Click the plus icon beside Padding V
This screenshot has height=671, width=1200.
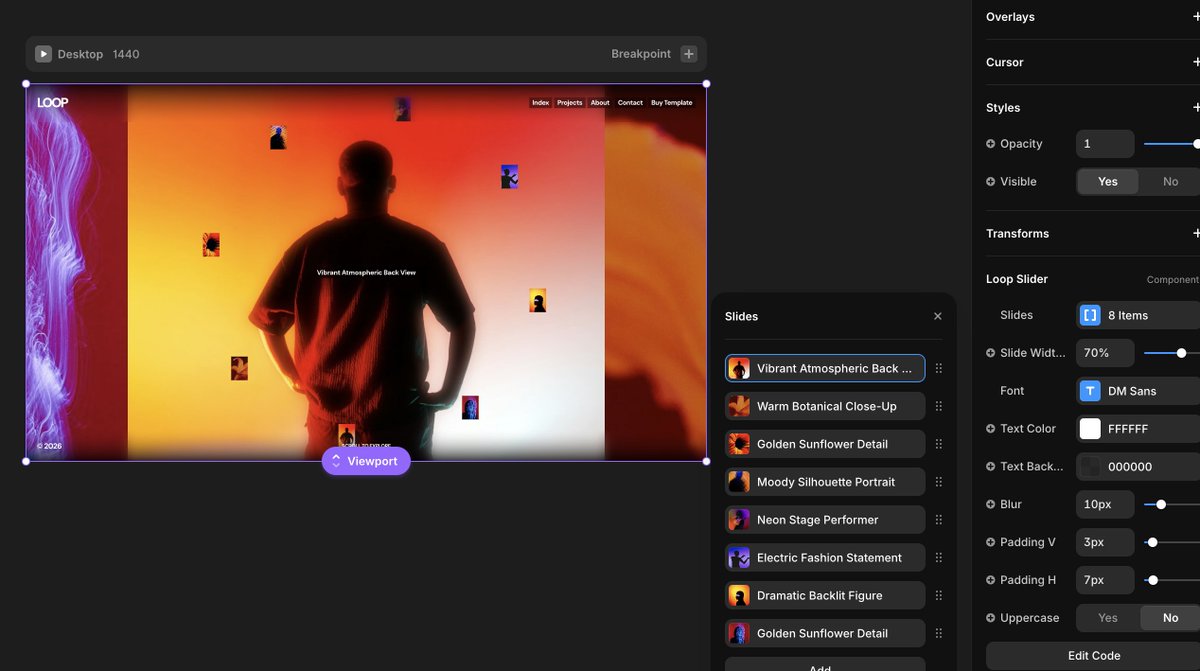coord(991,543)
